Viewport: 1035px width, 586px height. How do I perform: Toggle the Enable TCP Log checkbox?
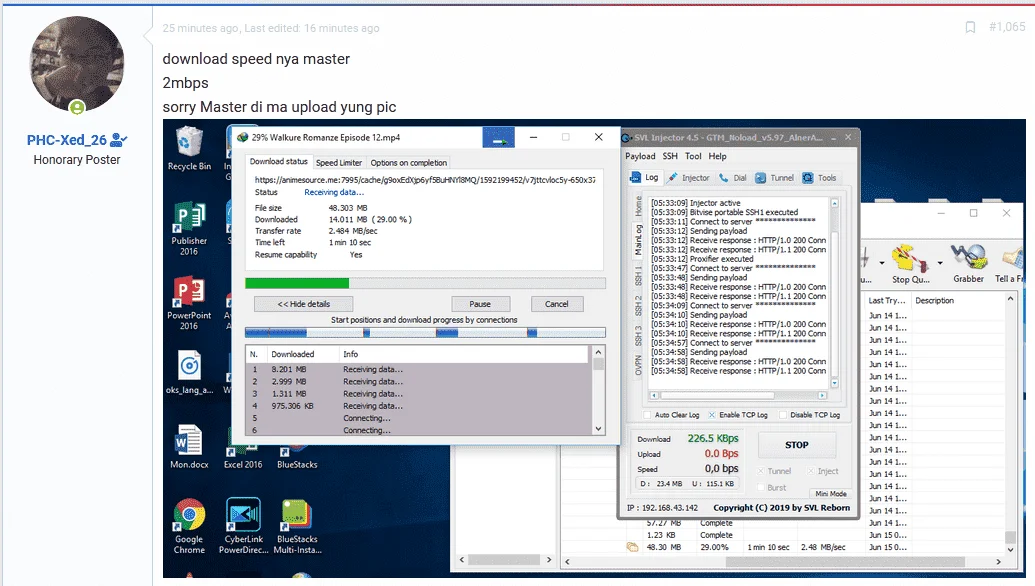tap(712, 415)
